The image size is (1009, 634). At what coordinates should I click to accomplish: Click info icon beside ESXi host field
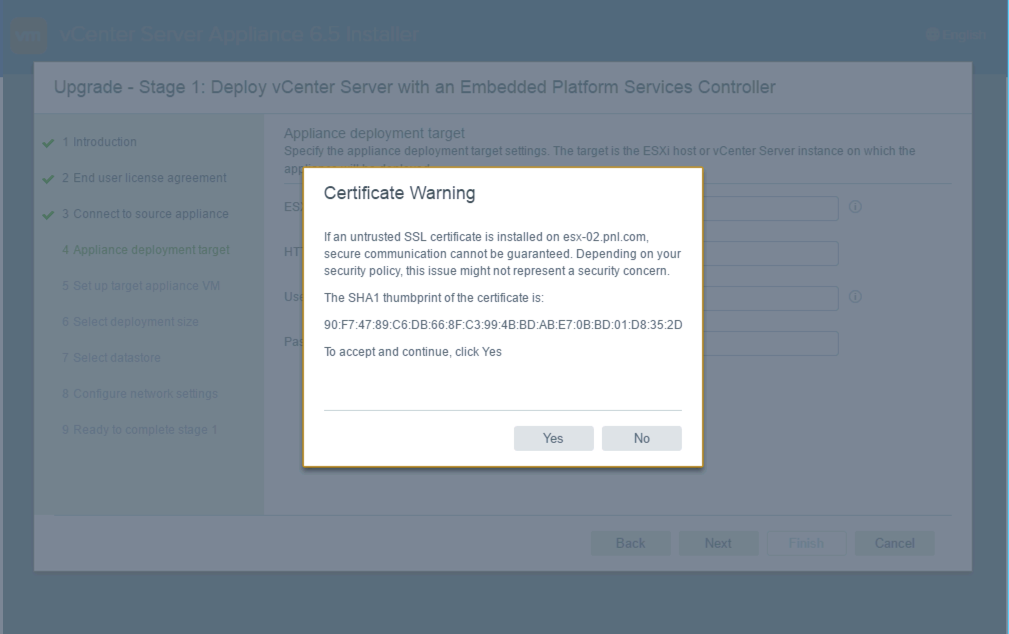click(x=855, y=207)
